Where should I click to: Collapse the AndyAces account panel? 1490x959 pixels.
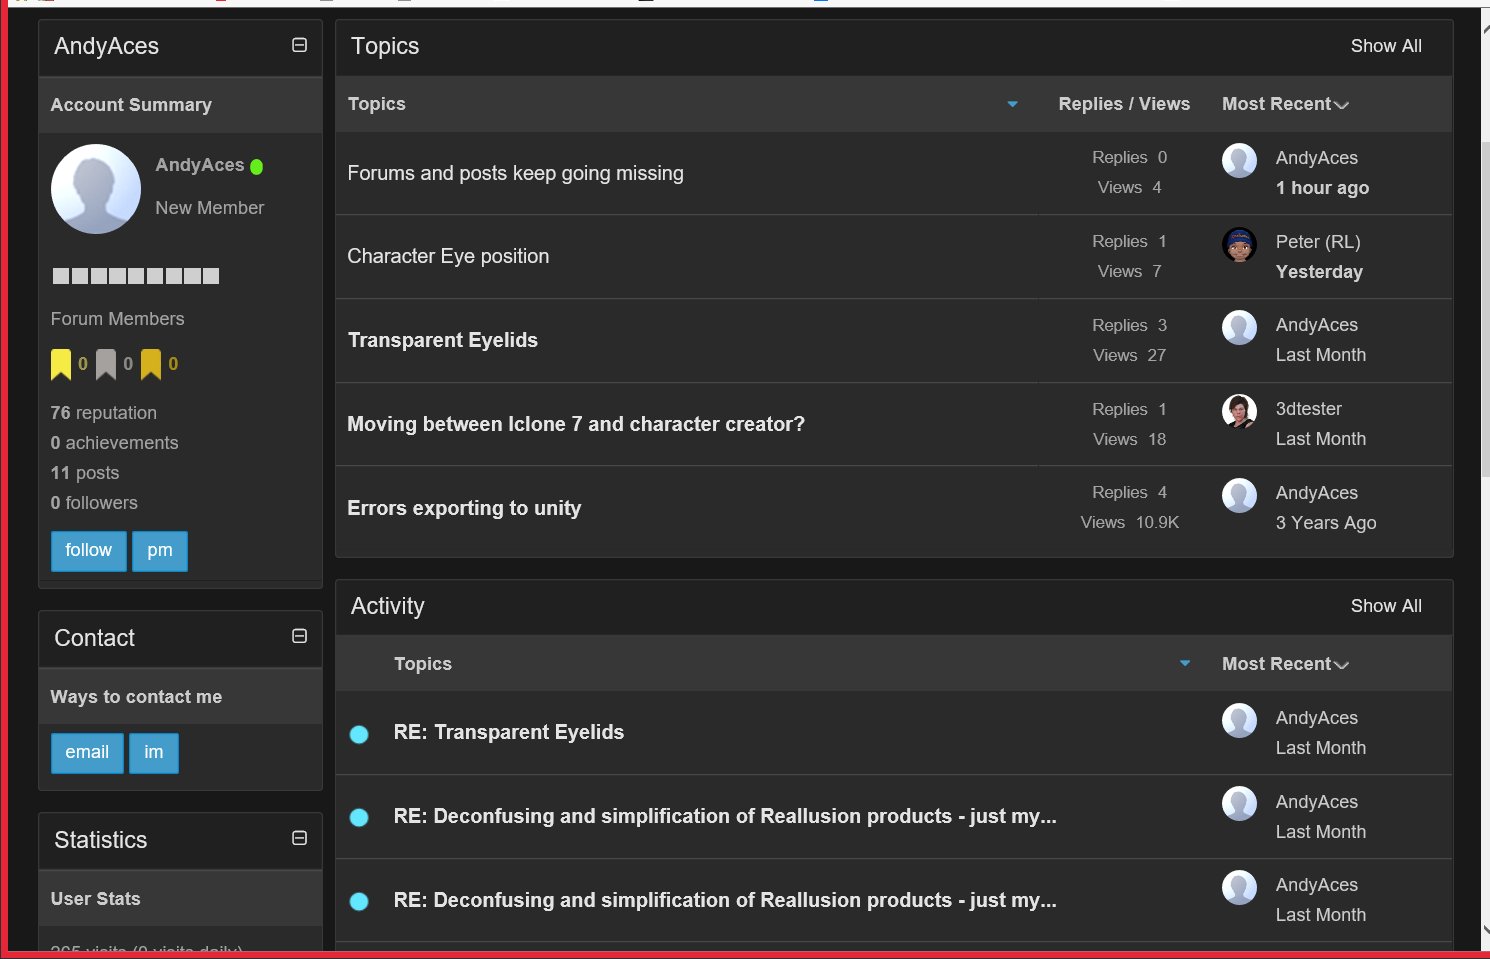(299, 45)
